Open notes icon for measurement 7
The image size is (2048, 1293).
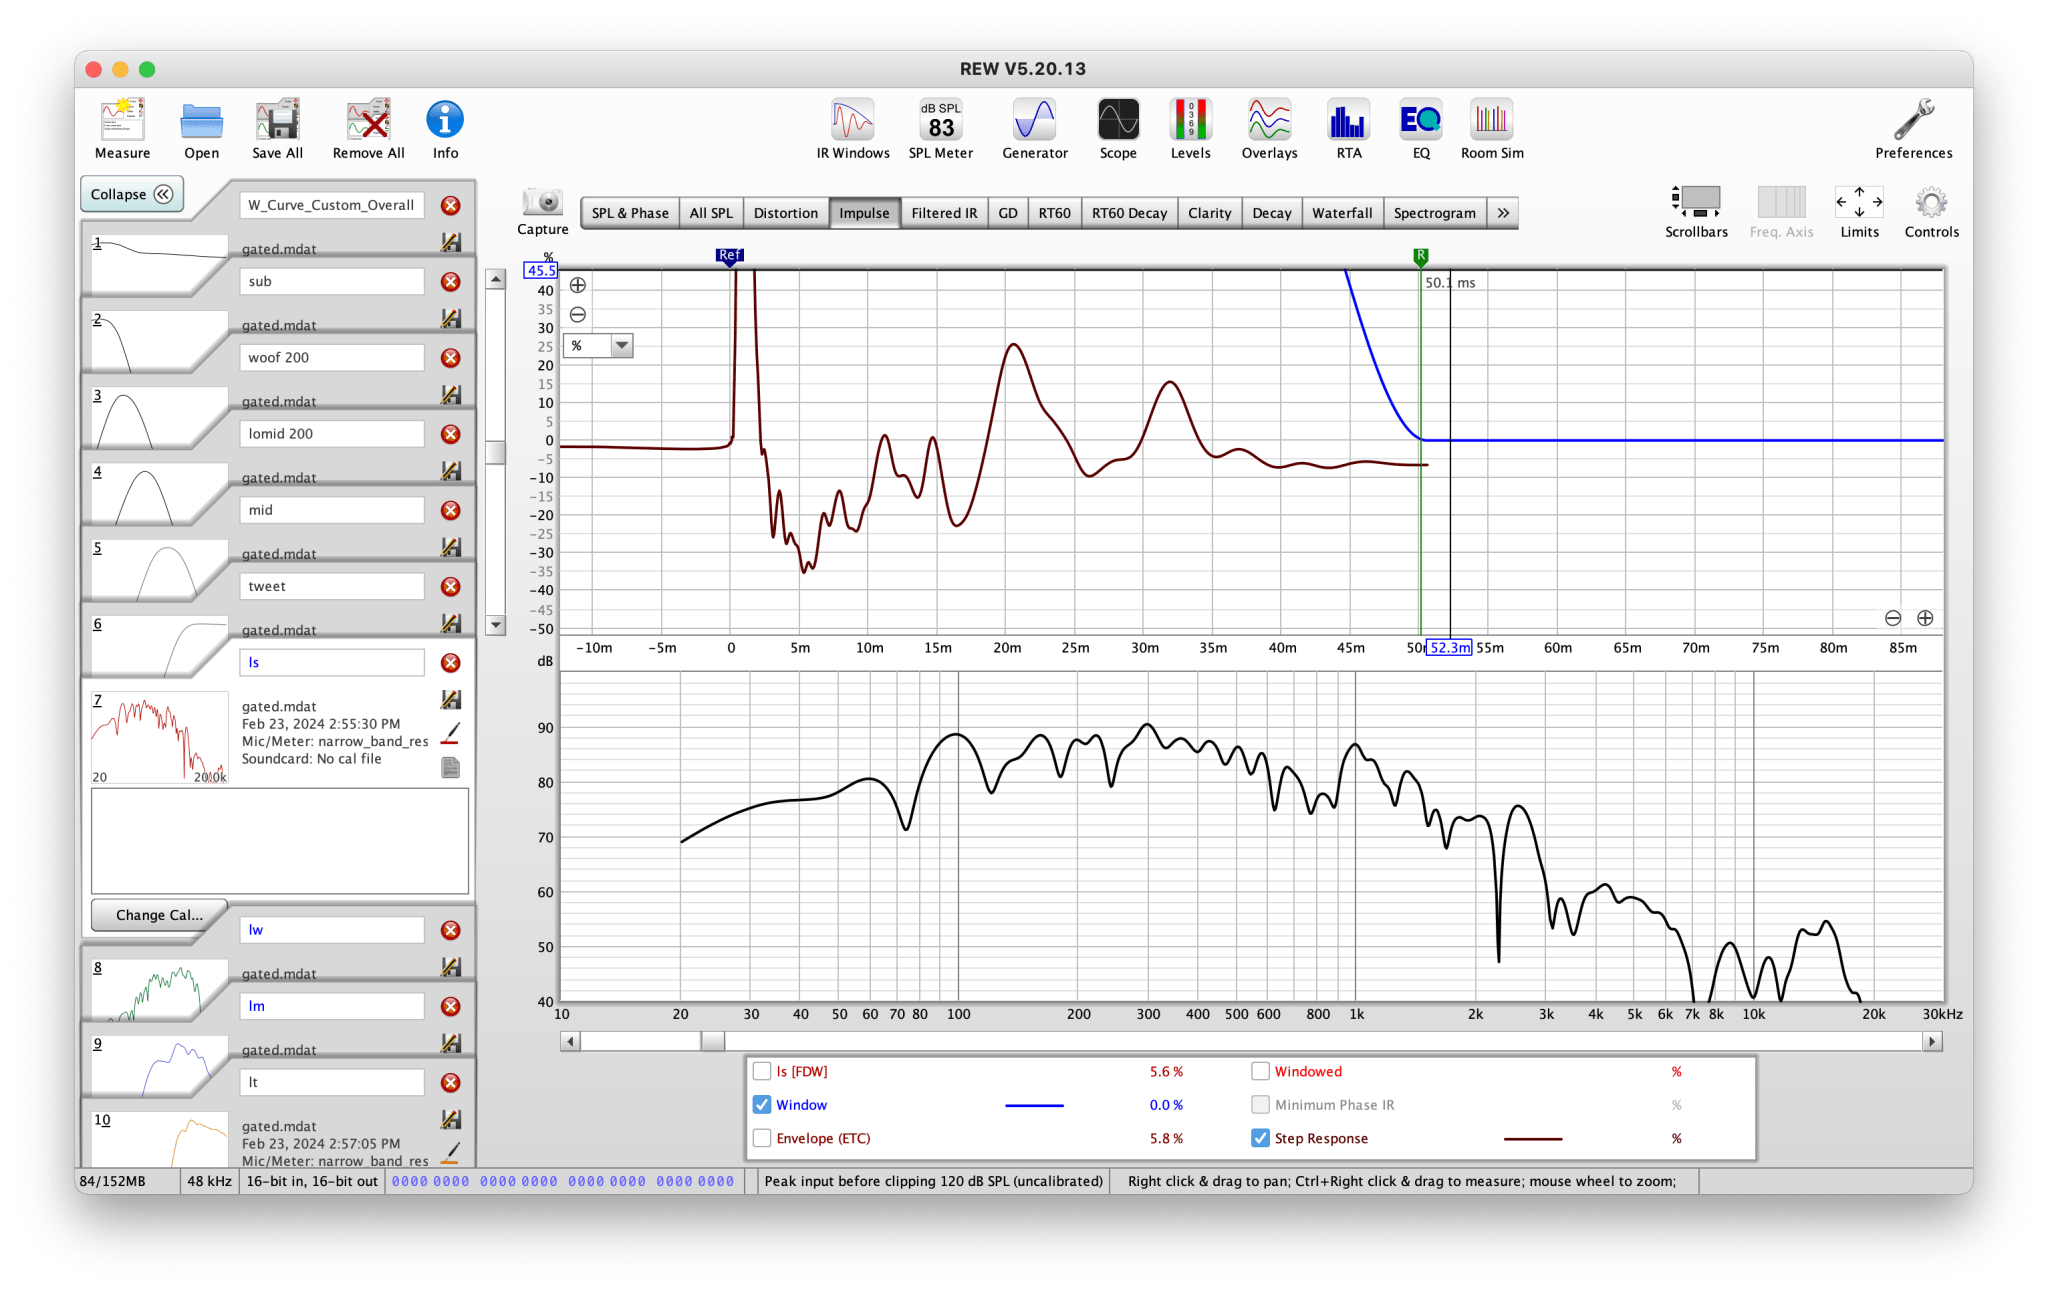[451, 767]
